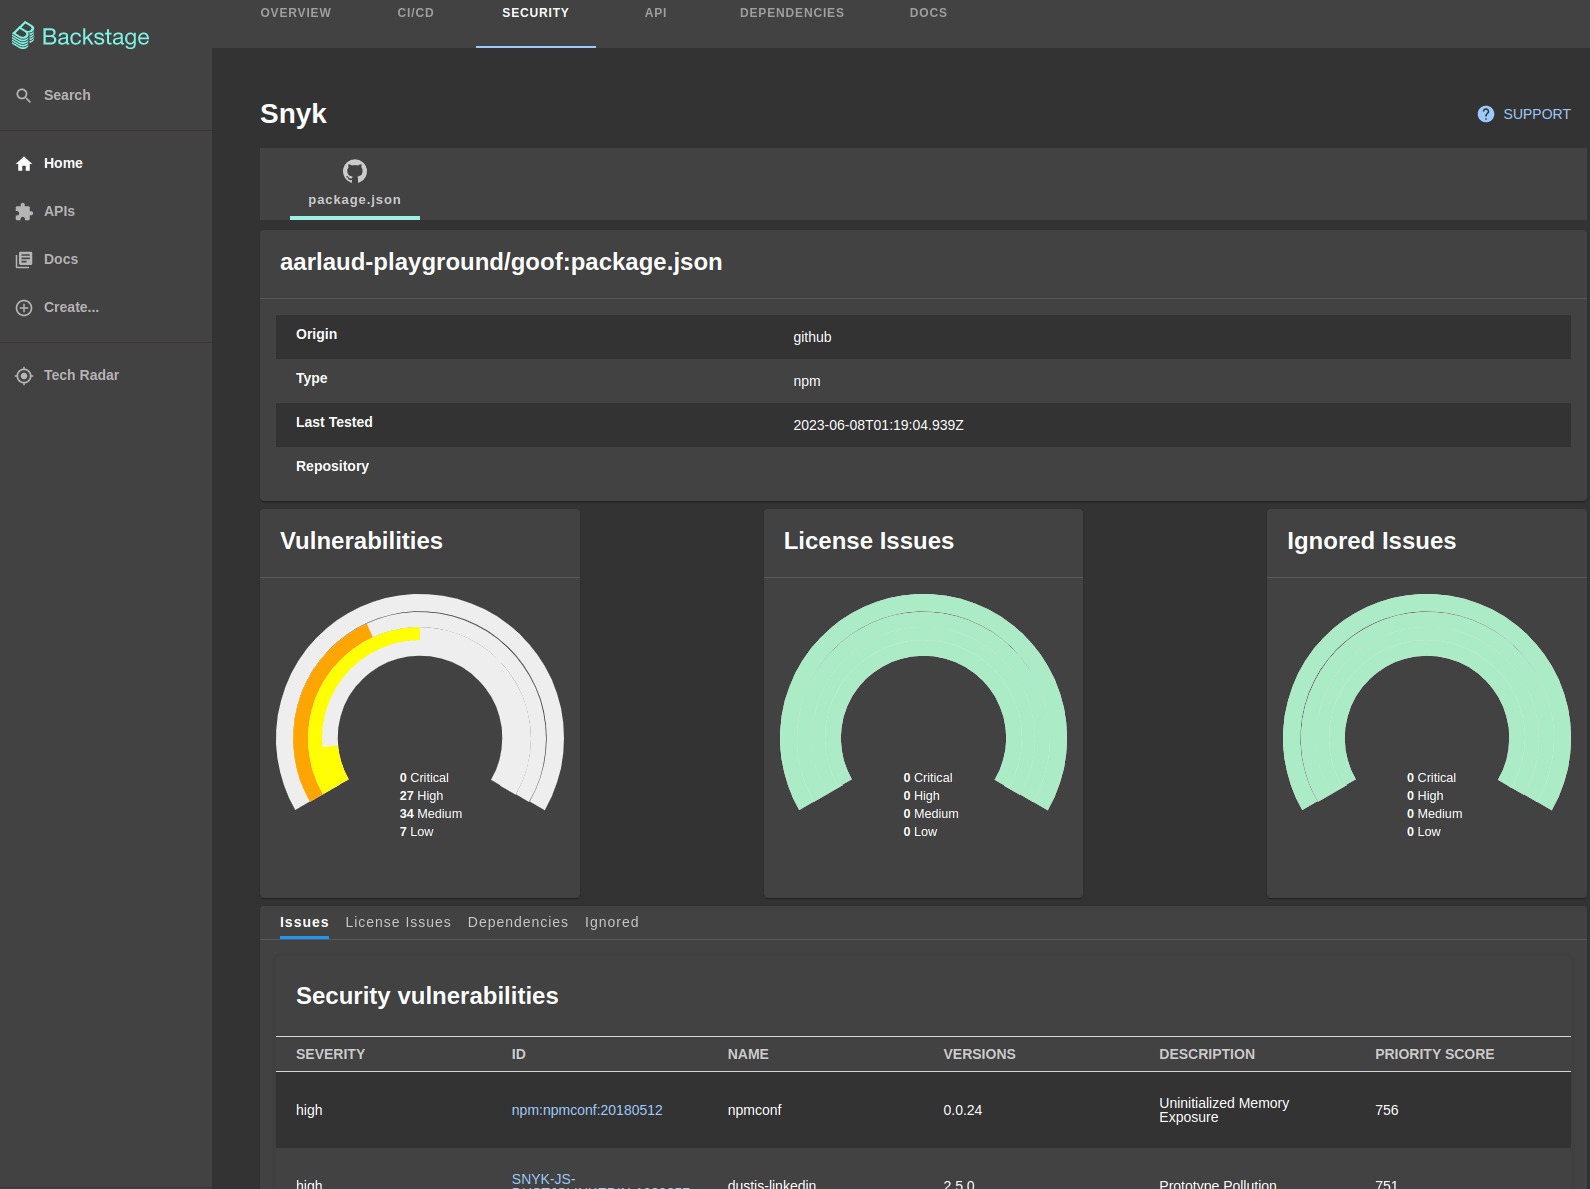Click the PRIORITY SCORE column header
1590x1189 pixels.
pos(1434,1054)
